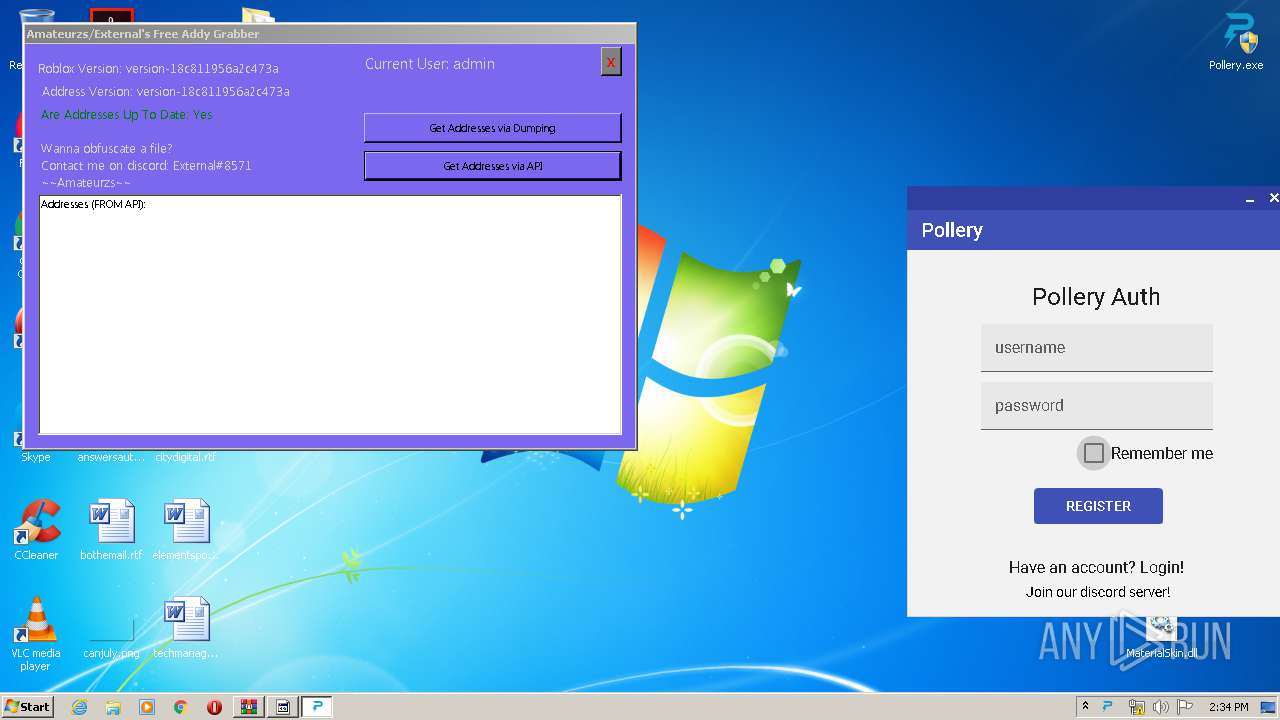Select the answersaut... file label
Image resolution: width=1280 pixels, height=720 pixels.
[x=111, y=457]
